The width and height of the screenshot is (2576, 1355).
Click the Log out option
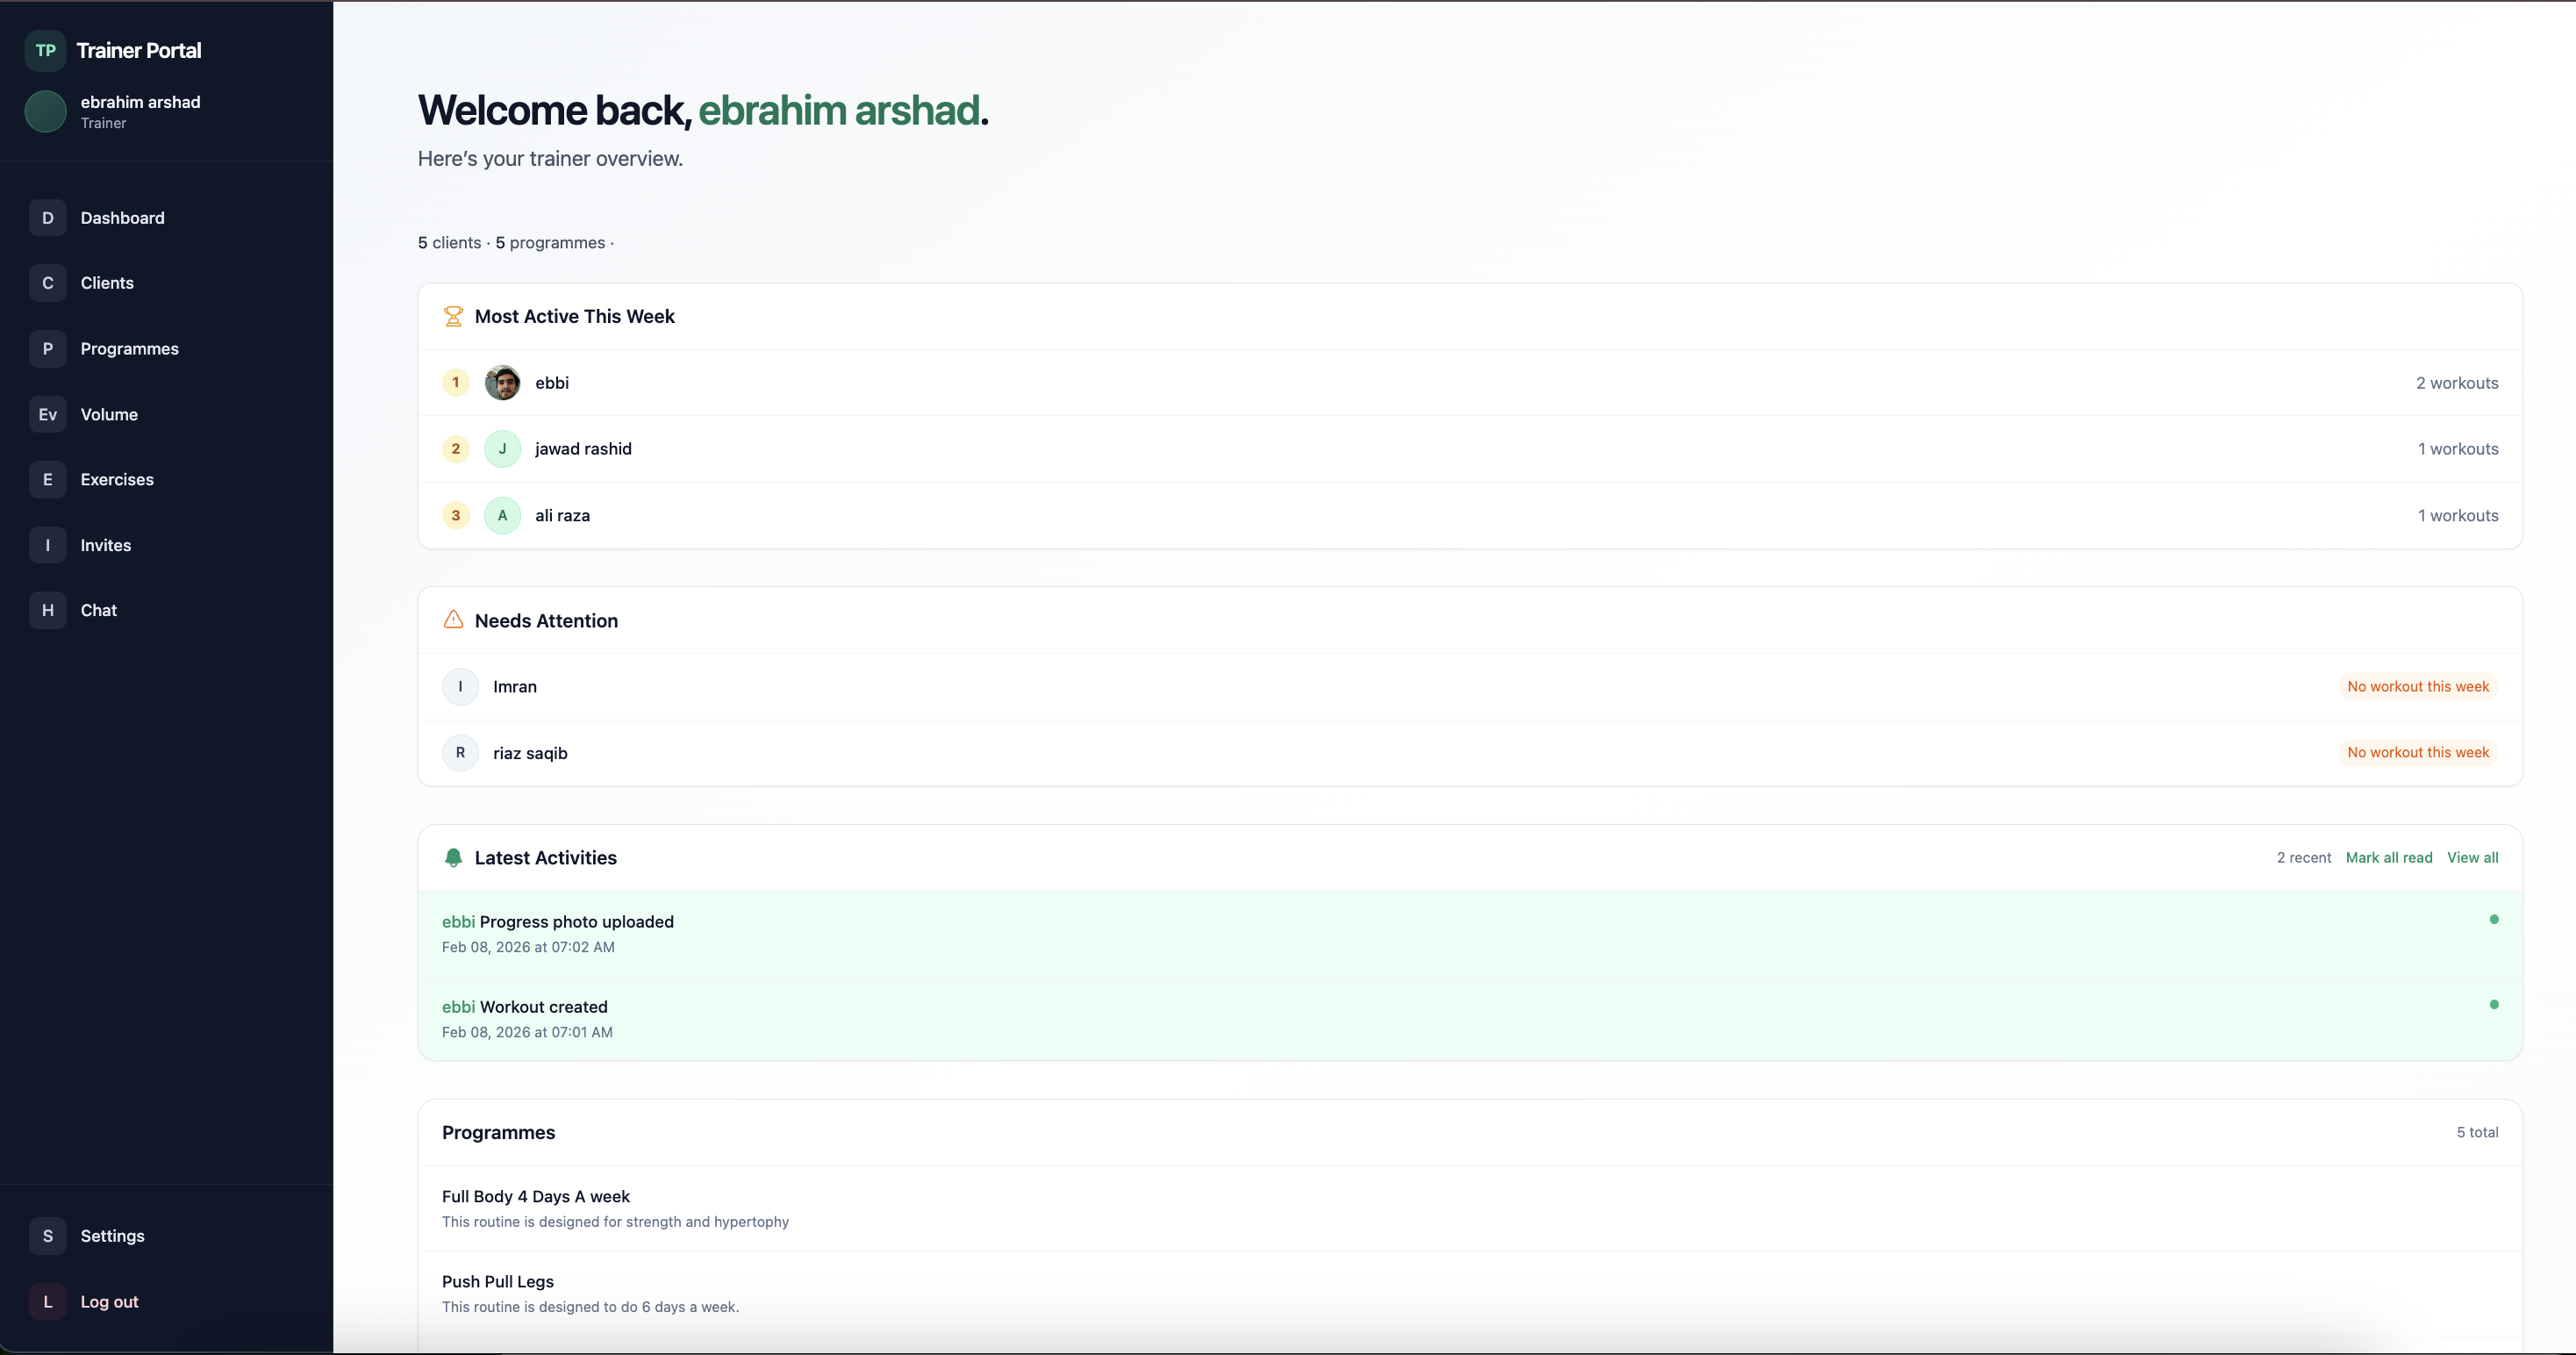[x=110, y=1301]
